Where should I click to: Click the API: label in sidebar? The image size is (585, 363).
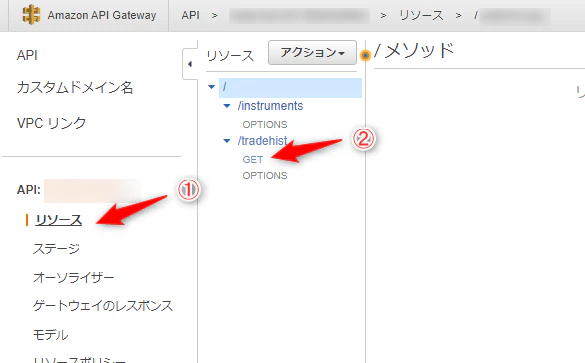[28, 190]
